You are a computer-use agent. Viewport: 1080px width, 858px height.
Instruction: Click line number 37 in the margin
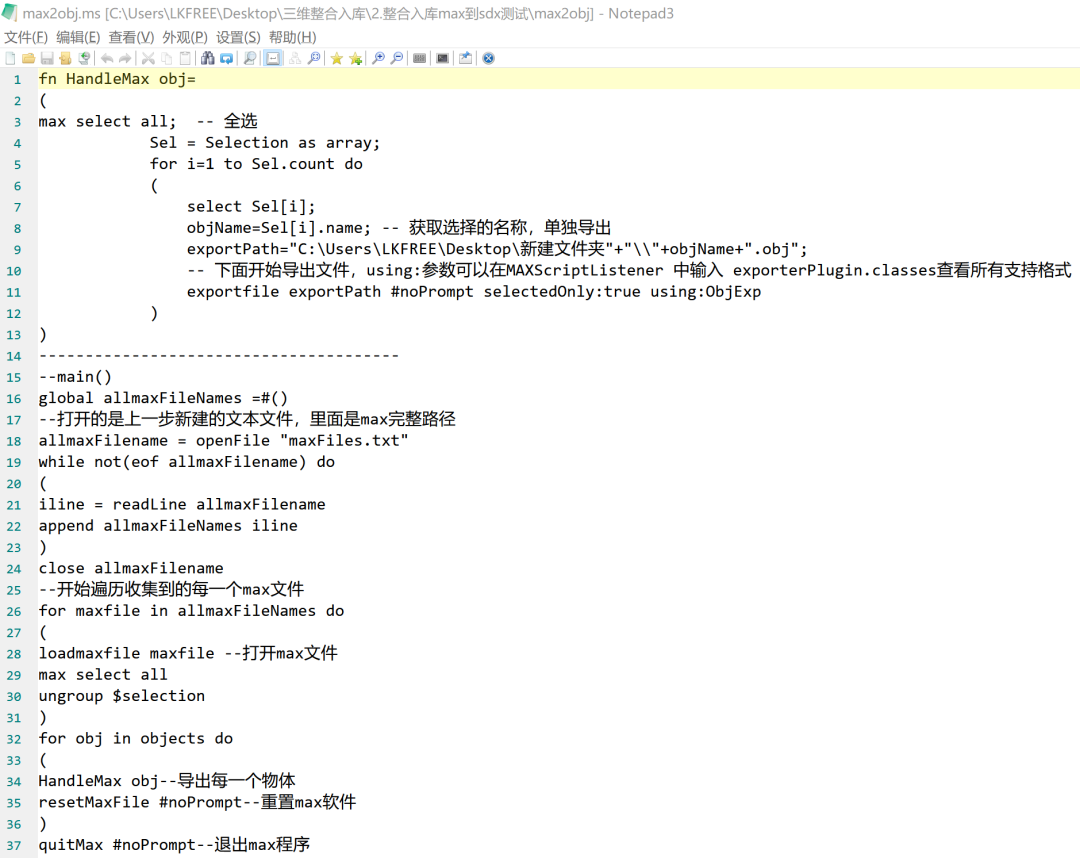(14, 846)
